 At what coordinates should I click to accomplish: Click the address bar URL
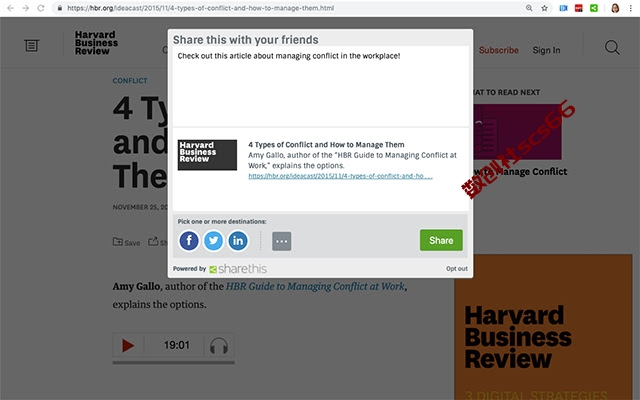pos(200,8)
